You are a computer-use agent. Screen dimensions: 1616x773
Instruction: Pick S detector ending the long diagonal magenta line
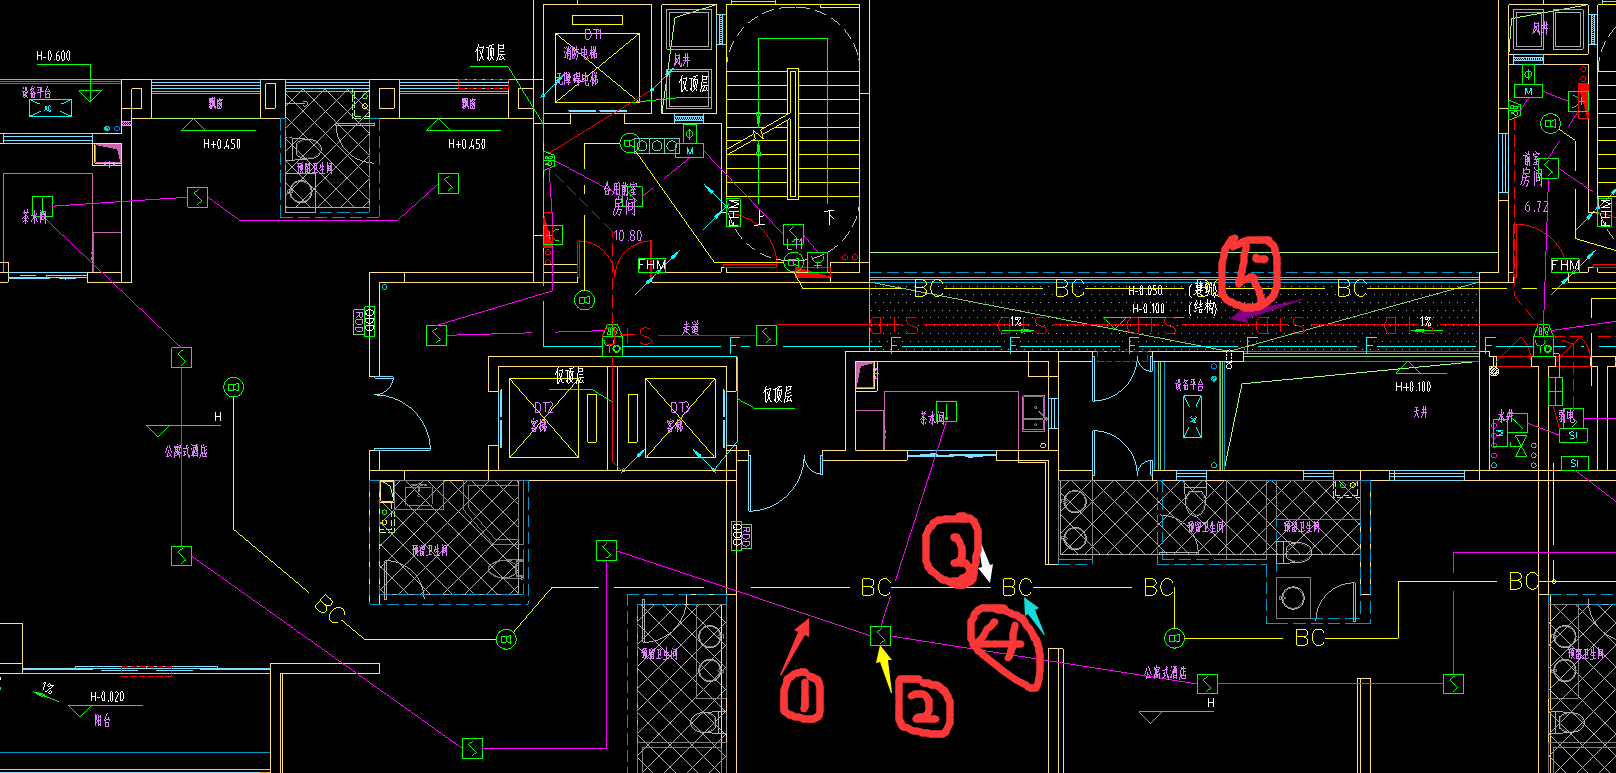(472, 747)
